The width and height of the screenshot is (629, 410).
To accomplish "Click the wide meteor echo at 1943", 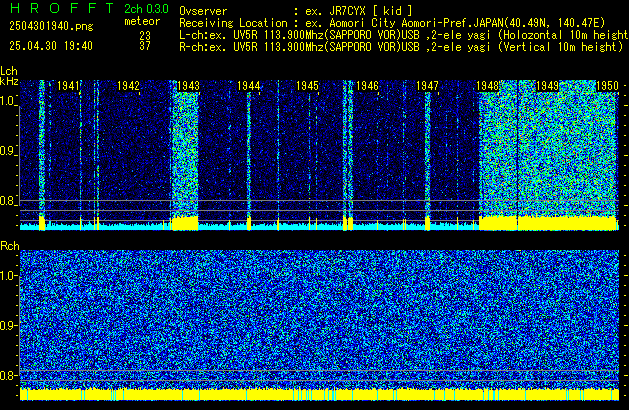I will (185, 154).
